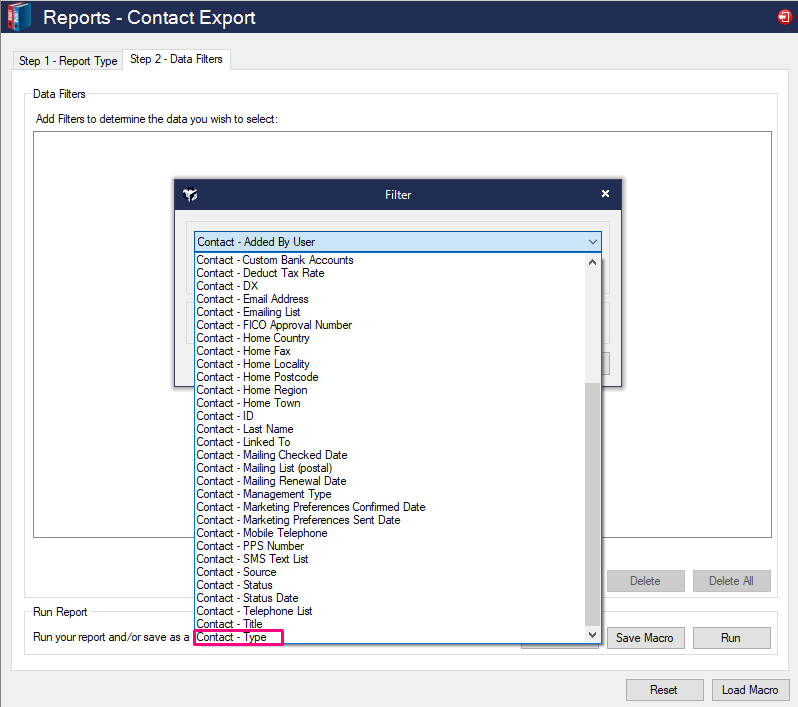
Task: Select Contact - Email Address option
Action: coord(252,299)
